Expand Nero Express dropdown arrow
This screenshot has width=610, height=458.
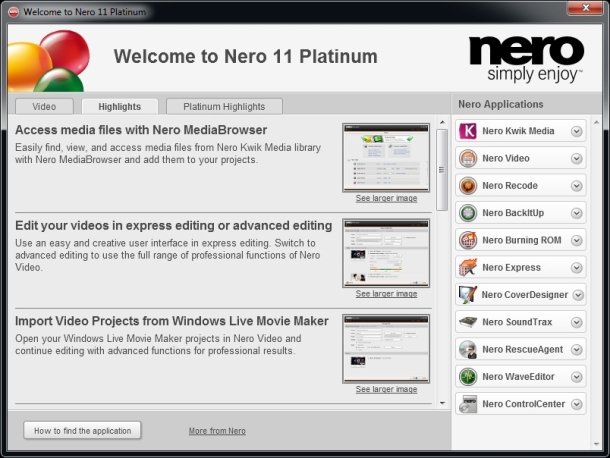[577, 268]
